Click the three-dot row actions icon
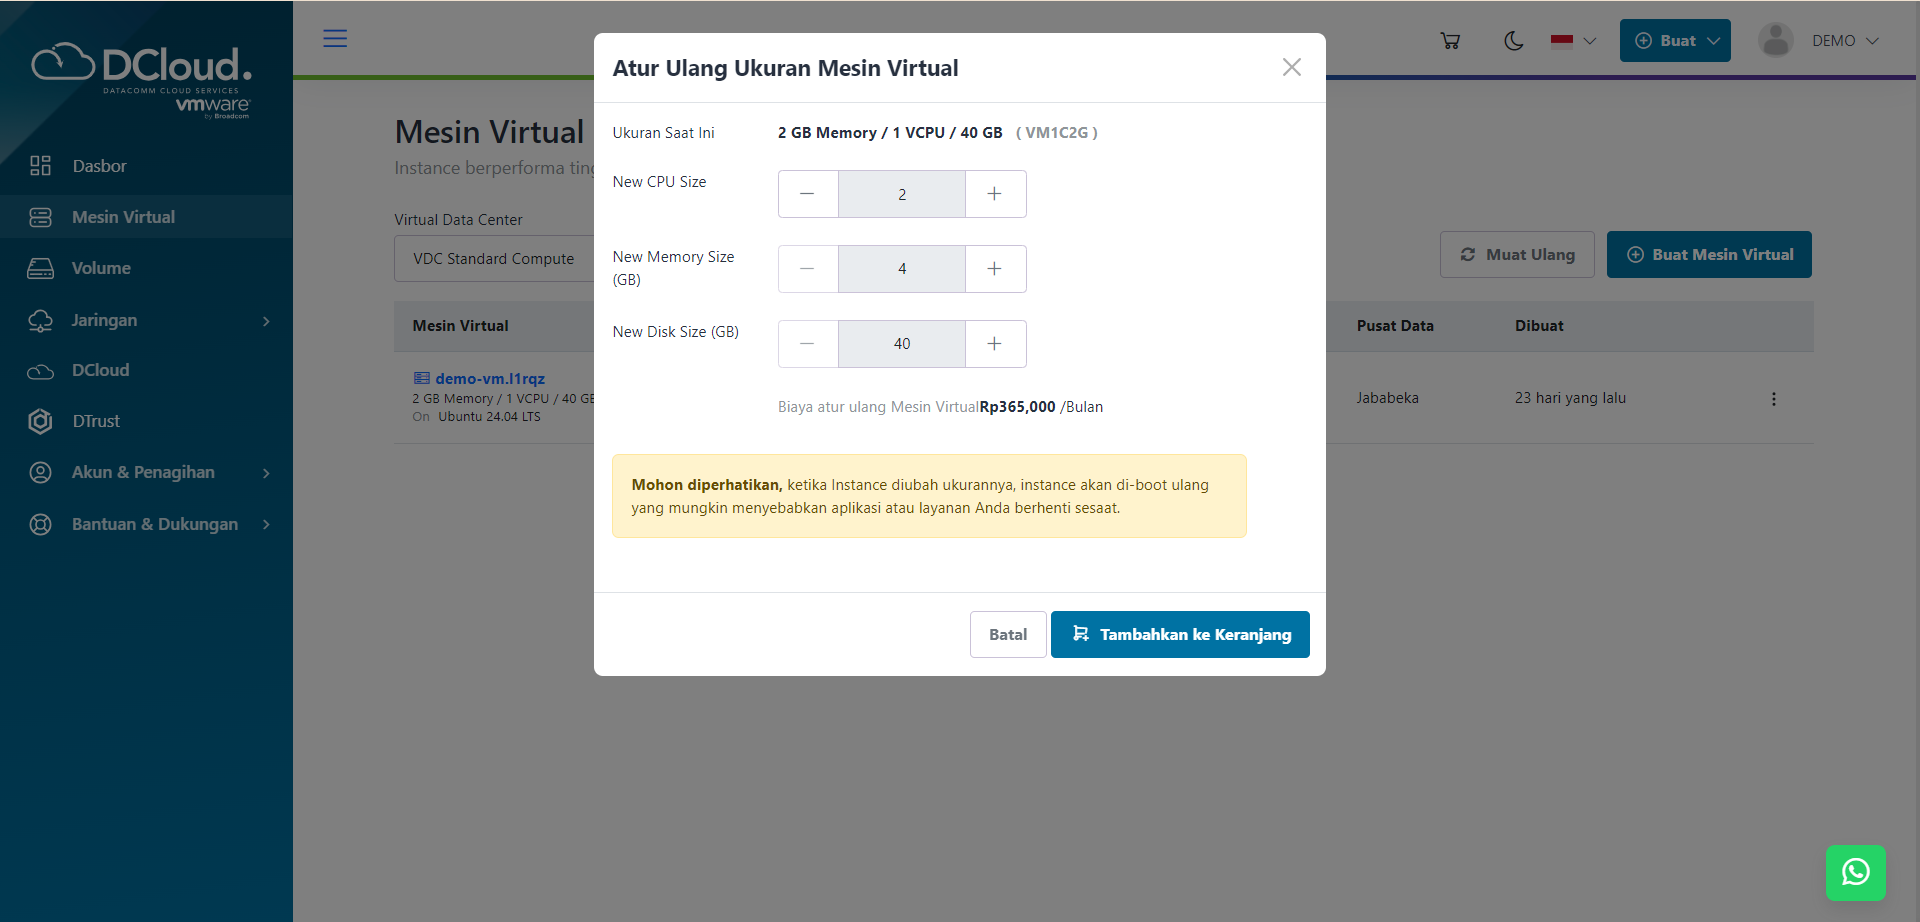 [1773, 399]
